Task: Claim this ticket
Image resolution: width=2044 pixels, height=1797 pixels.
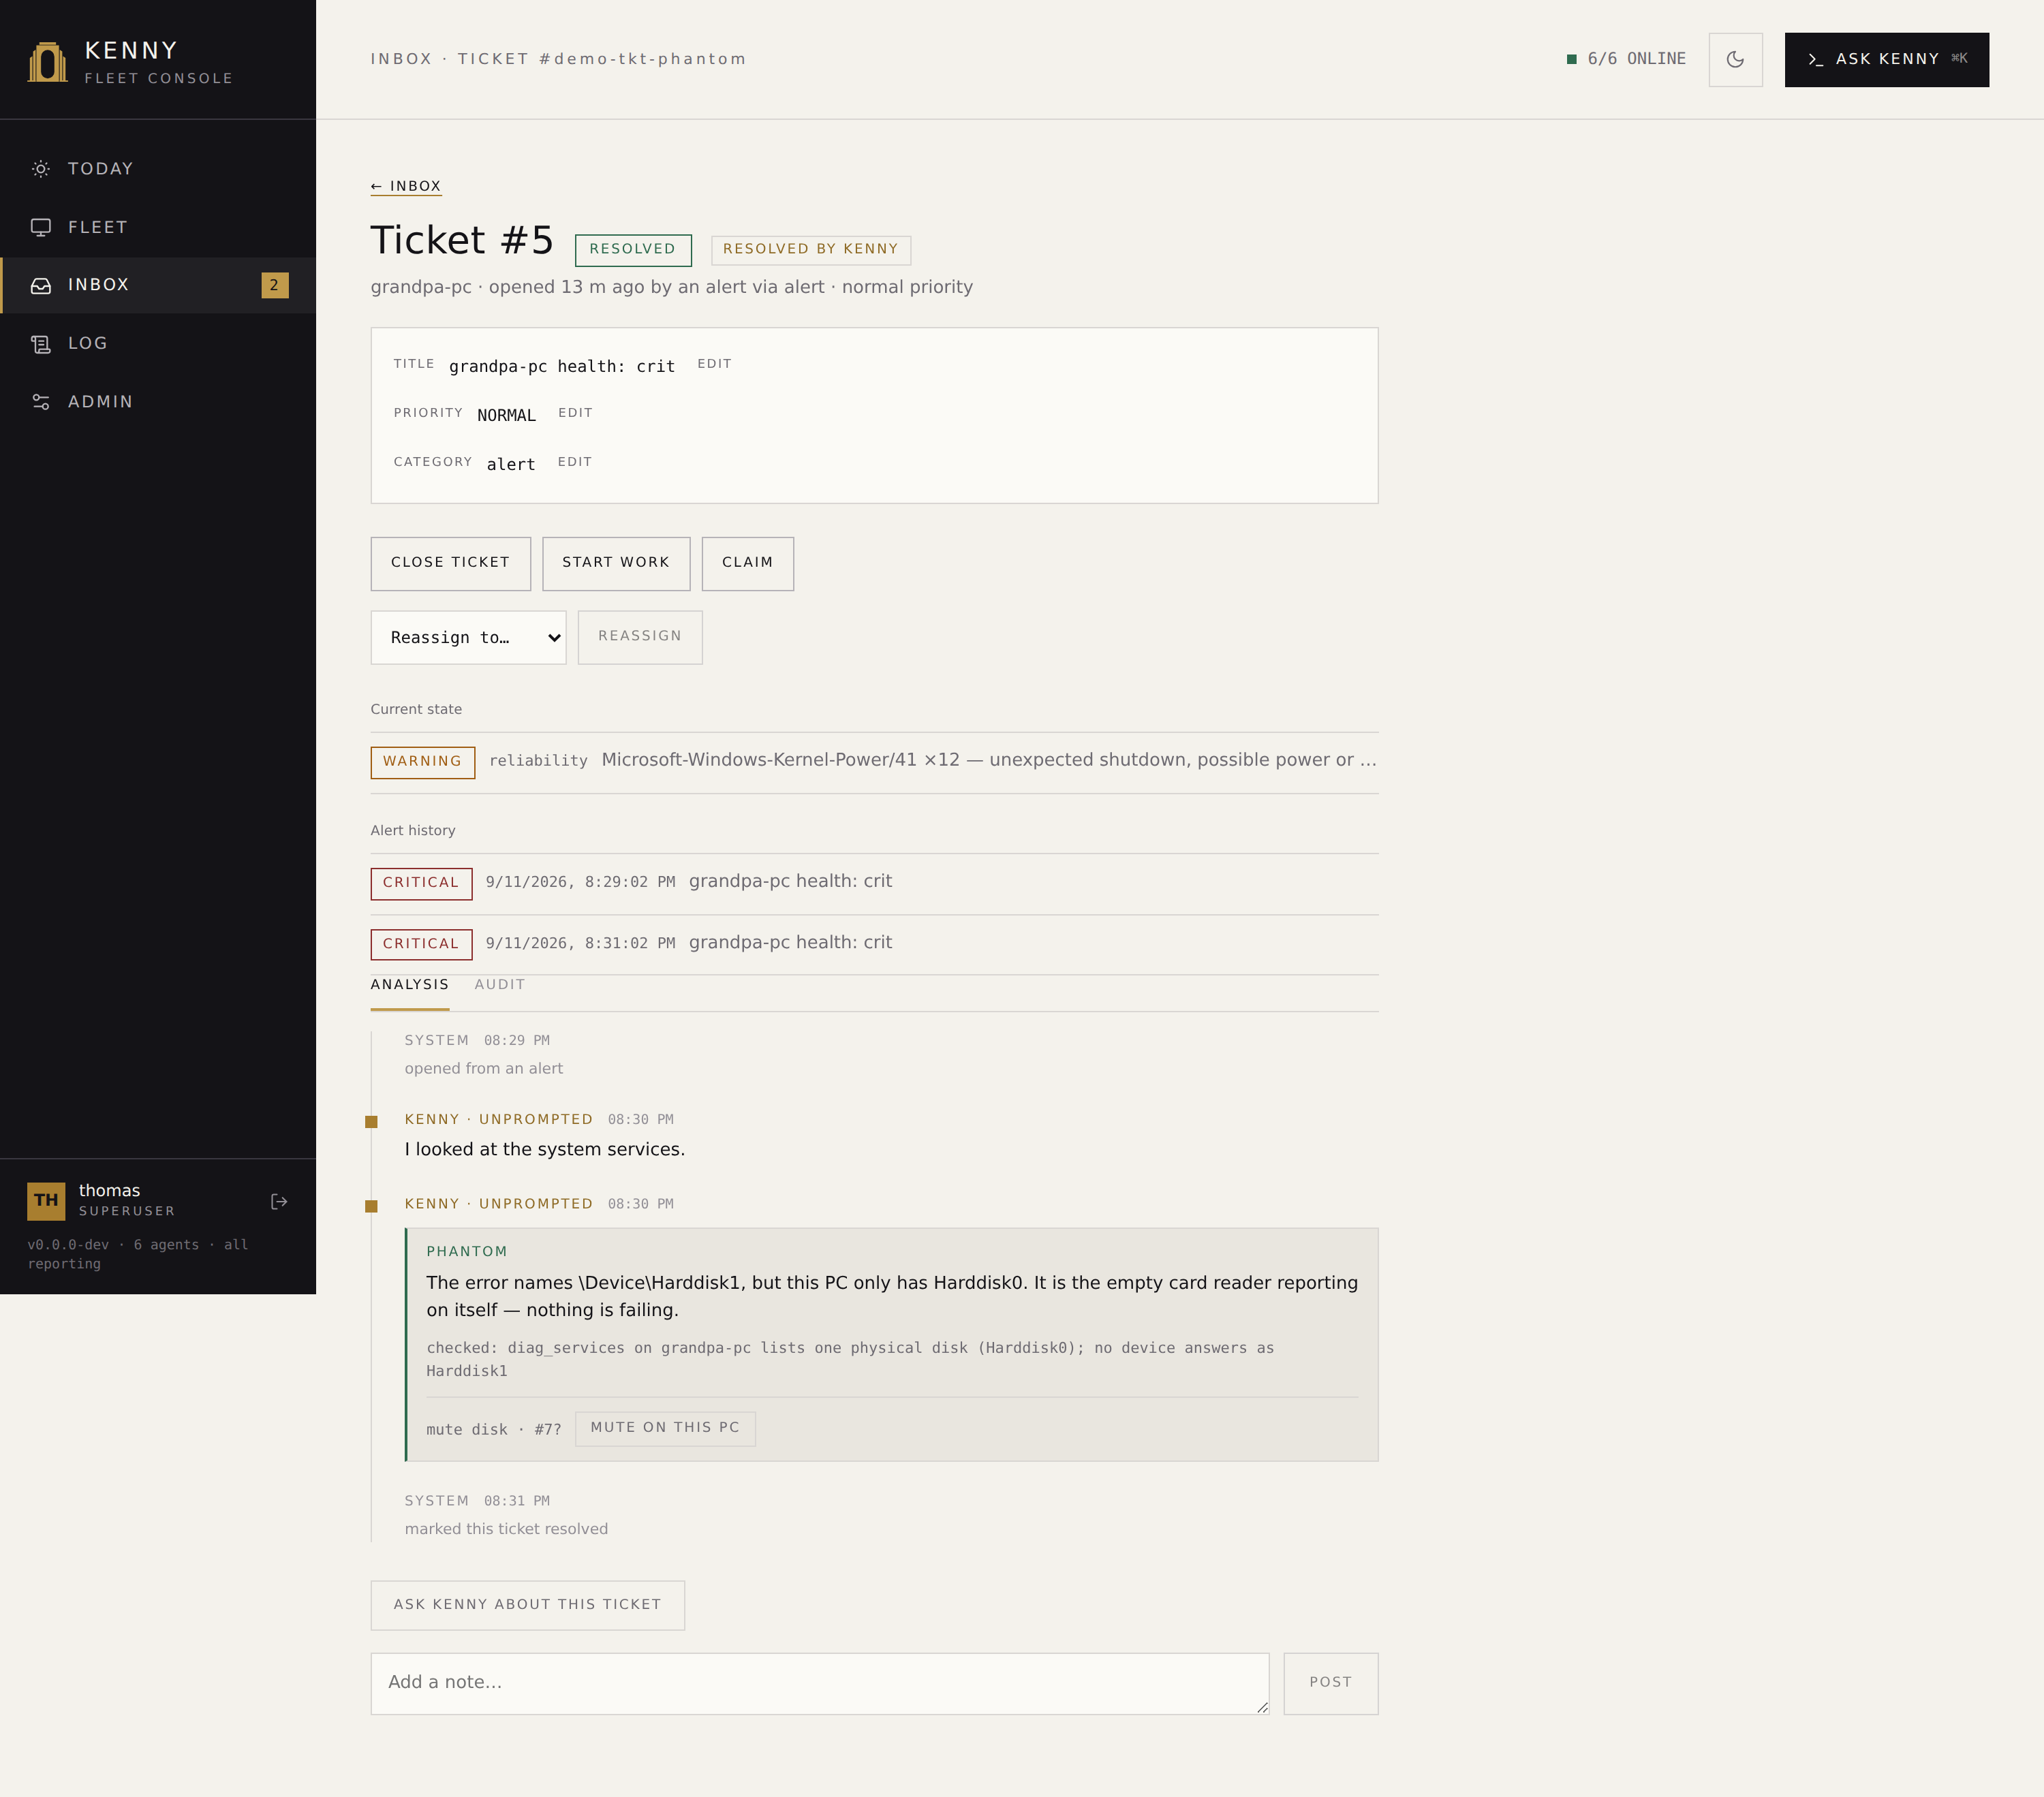Action: pos(747,563)
